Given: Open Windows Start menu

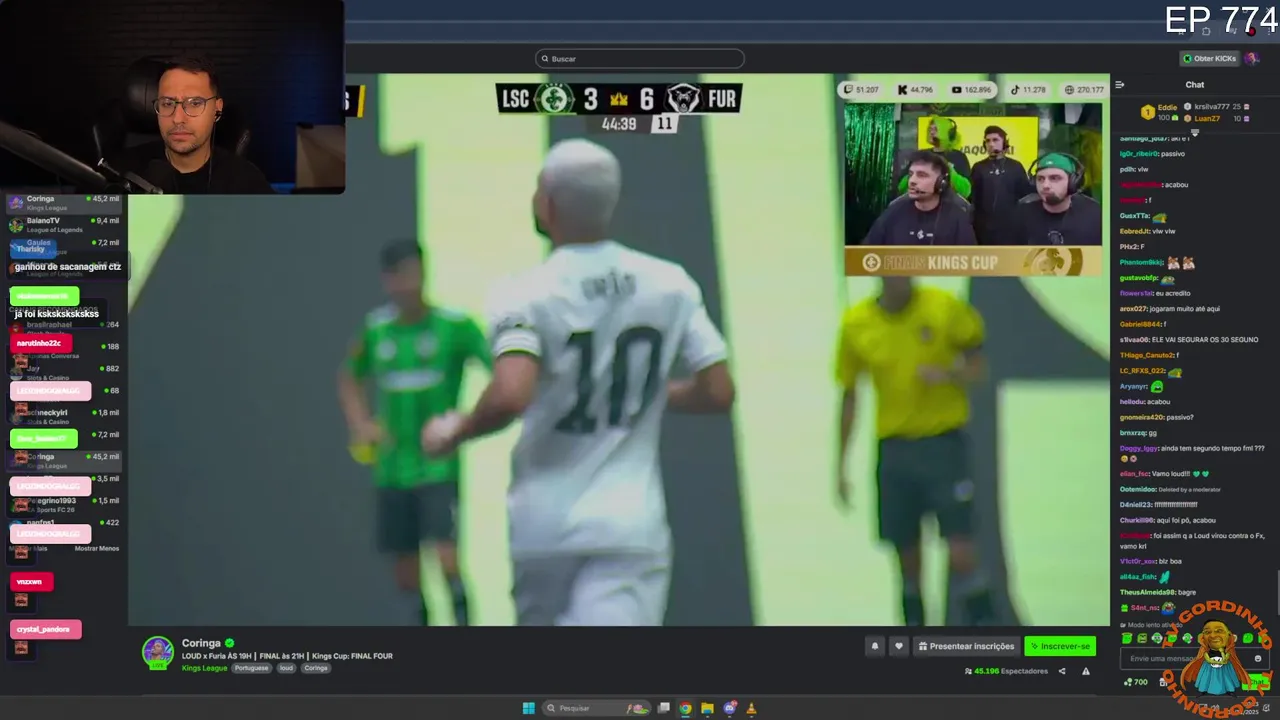Looking at the screenshot, I should [528, 708].
